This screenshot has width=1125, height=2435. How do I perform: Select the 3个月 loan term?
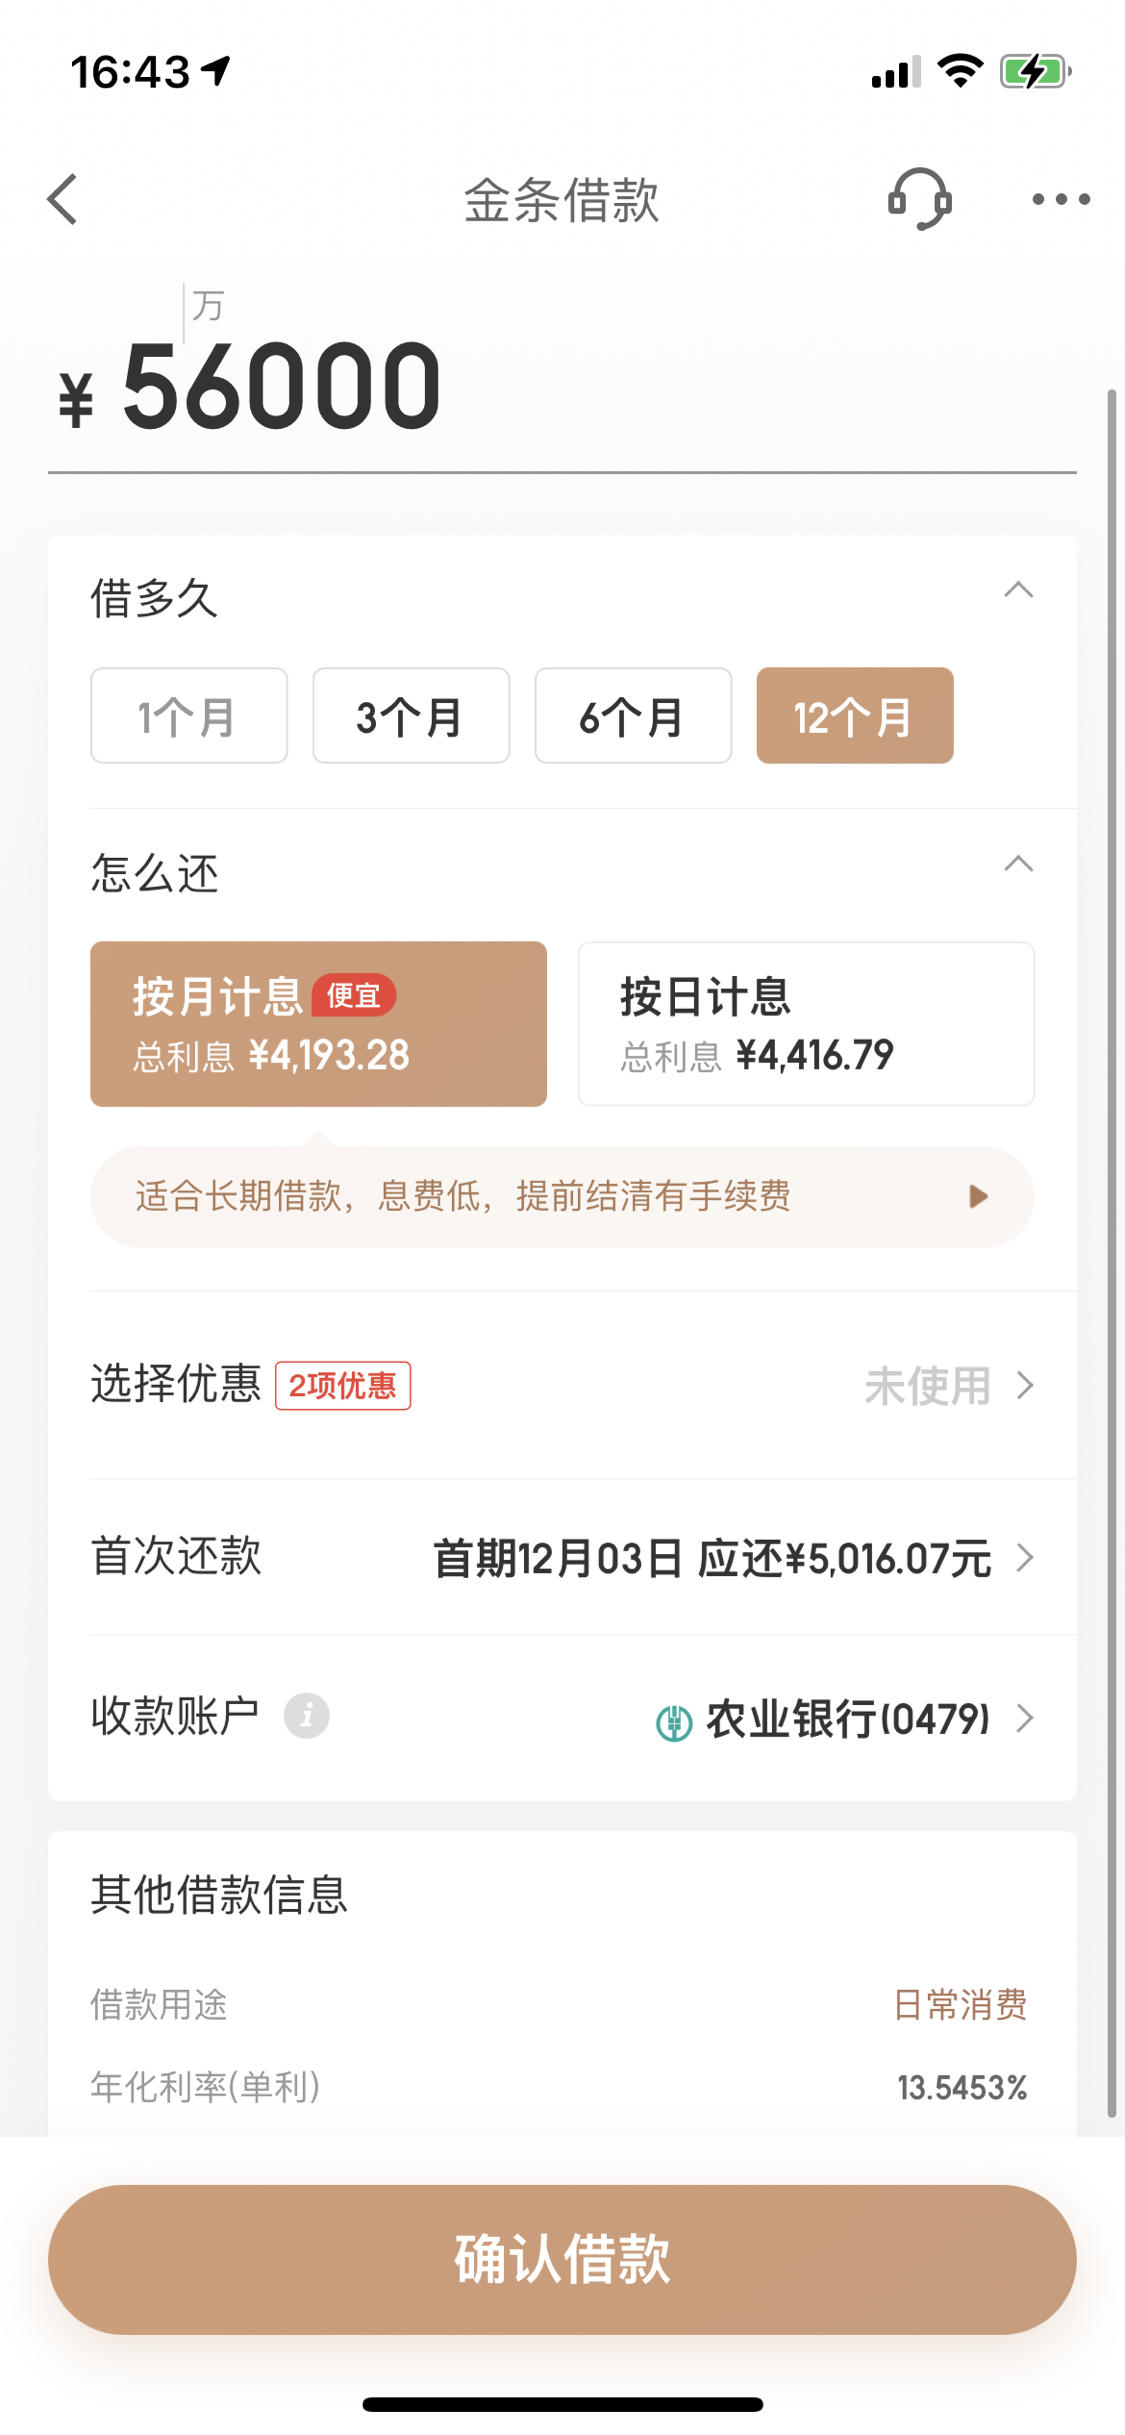pos(411,716)
